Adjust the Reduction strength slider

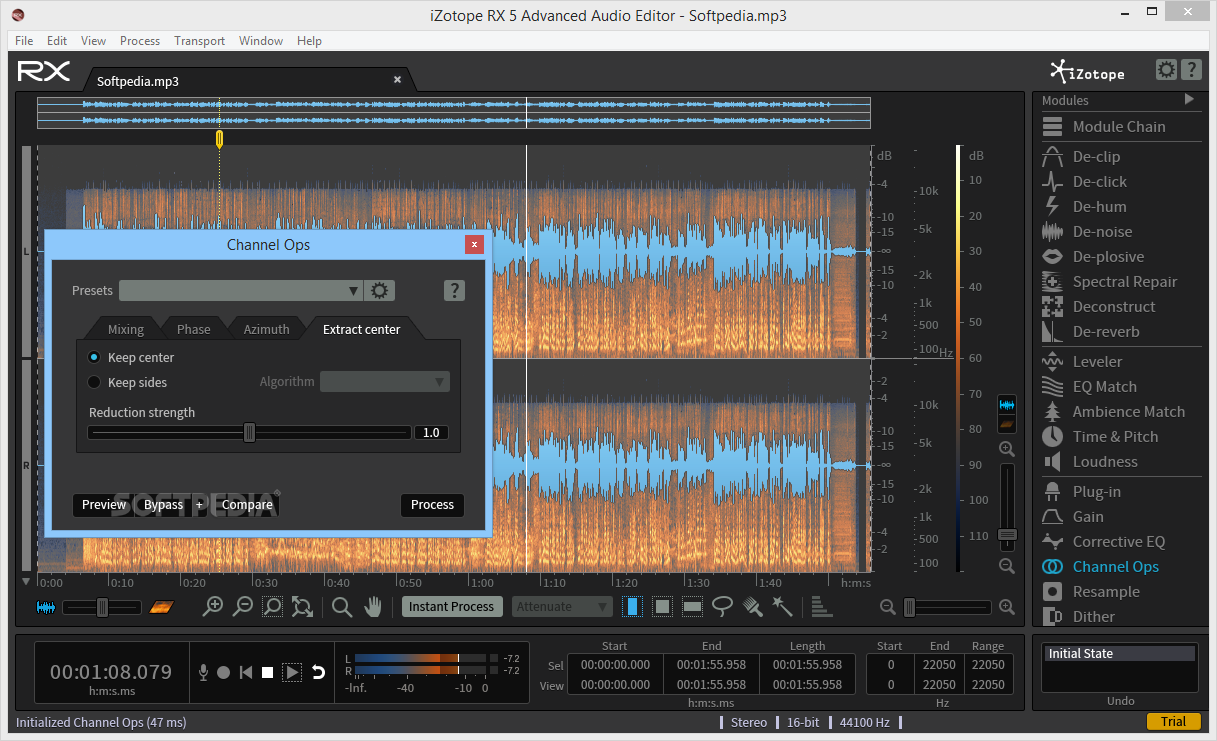pyautogui.click(x=249, y=433)
